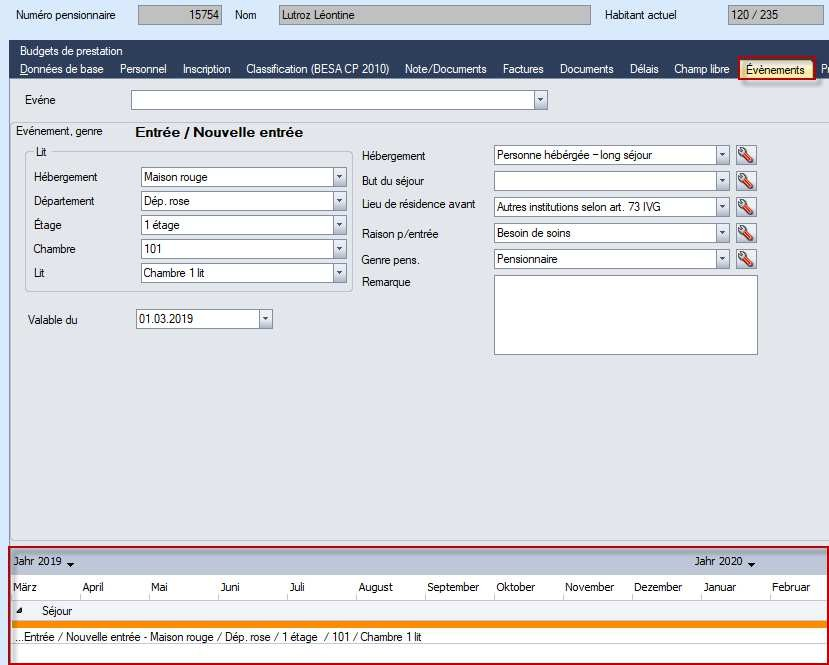Open the Valable du date picker
This screenshot has width=829, height=665.
click(266, 319)
